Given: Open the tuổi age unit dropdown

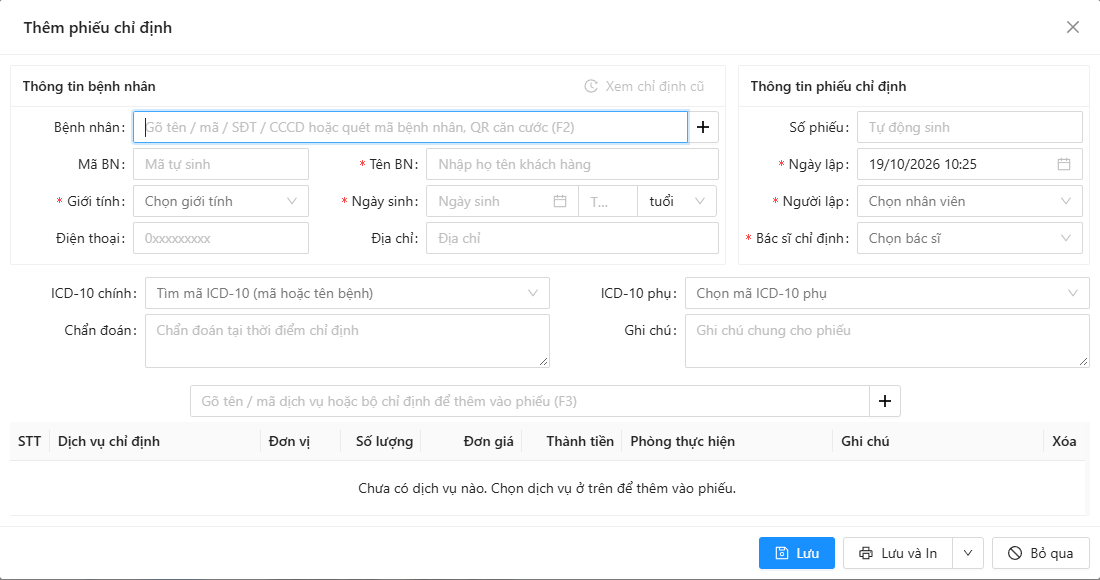Looking at the screenshot, I should click(677, 201).
